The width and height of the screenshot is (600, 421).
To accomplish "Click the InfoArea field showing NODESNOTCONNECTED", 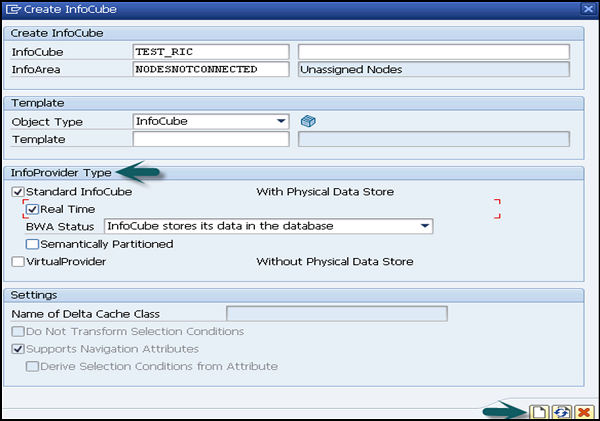I will [210, 69].
